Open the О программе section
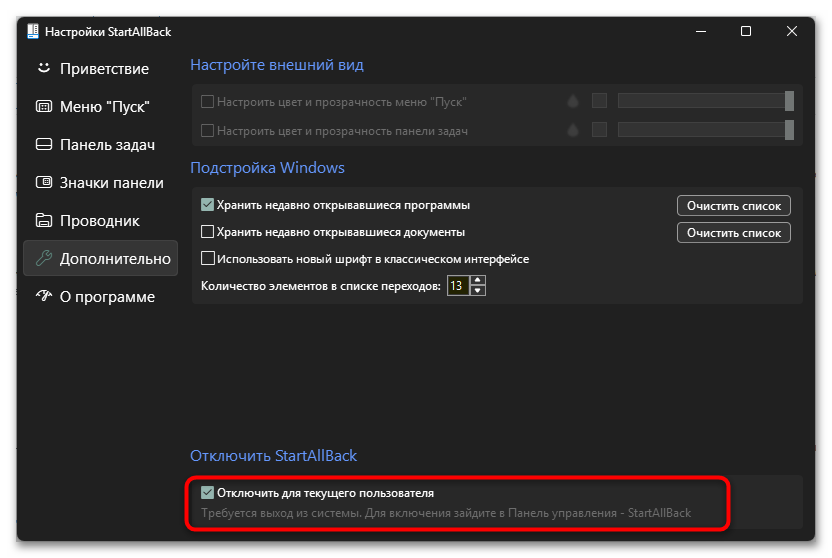The width and height of the screenshot is (832, 558). point(100,297)
